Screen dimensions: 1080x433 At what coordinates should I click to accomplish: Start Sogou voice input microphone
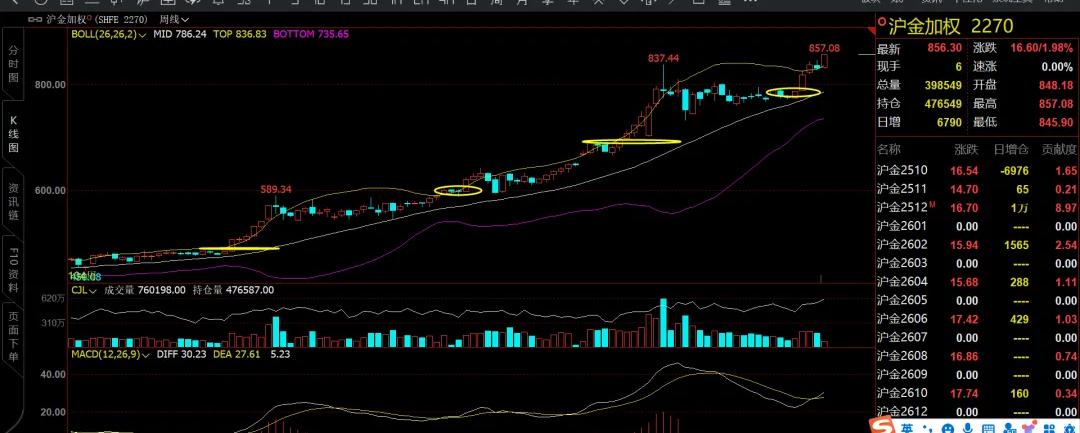[967, 428]
